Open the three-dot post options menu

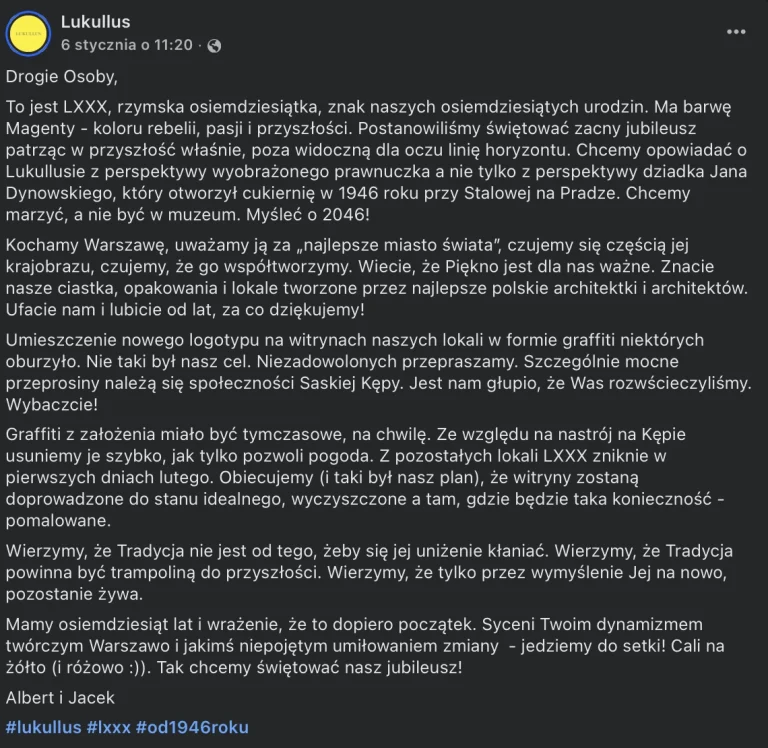point(736,32)
